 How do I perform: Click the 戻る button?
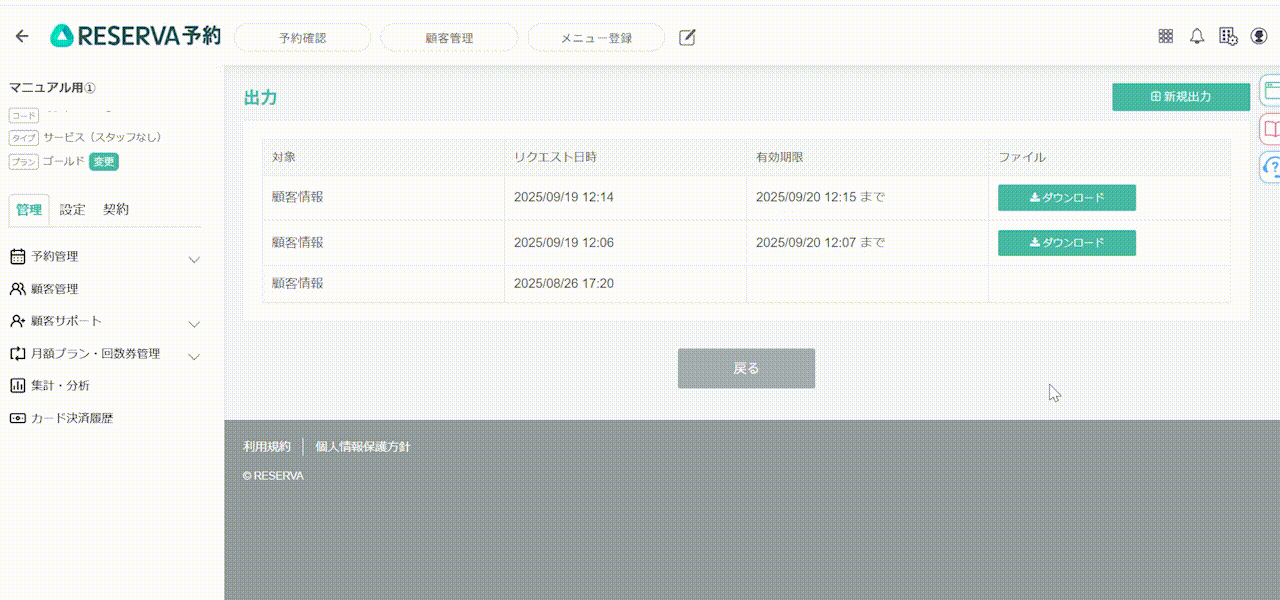click(x=746, y=368)
